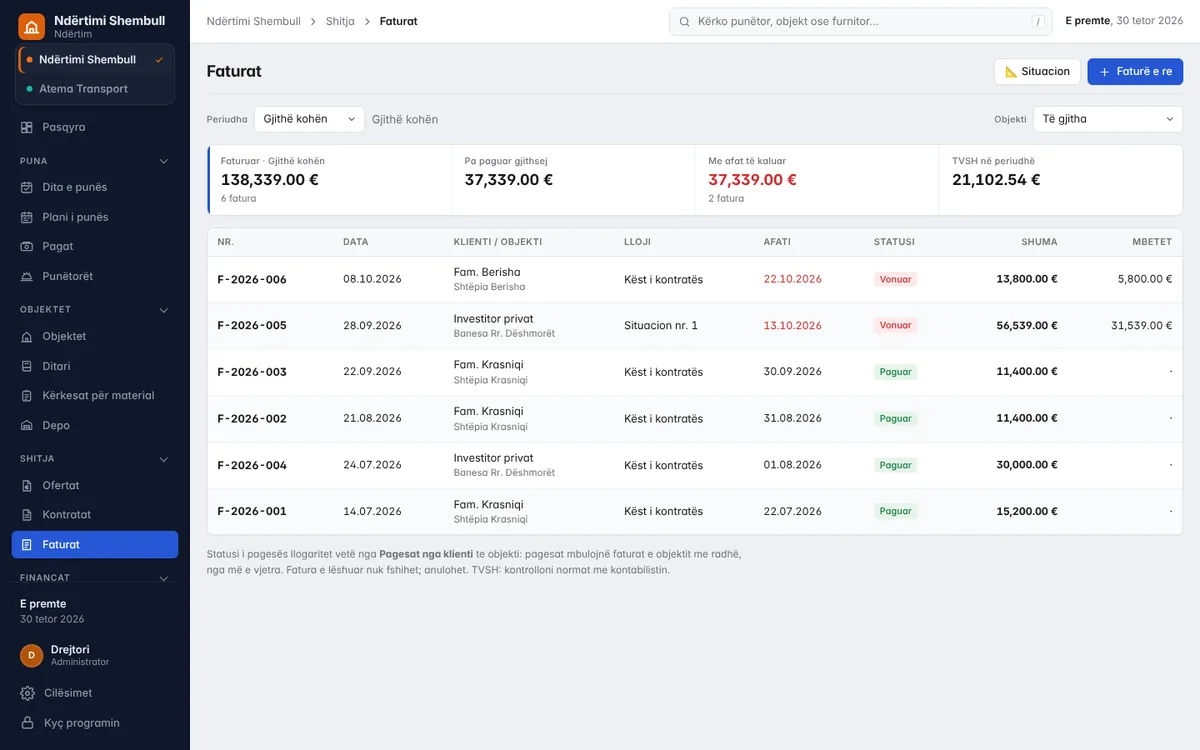Go to Shitja in the breadcrumb
1200x750 pixels.
tap(340, 21)
